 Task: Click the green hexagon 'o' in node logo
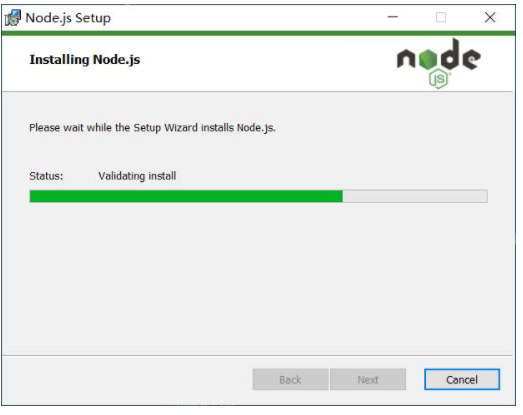[x=428, y=59]
